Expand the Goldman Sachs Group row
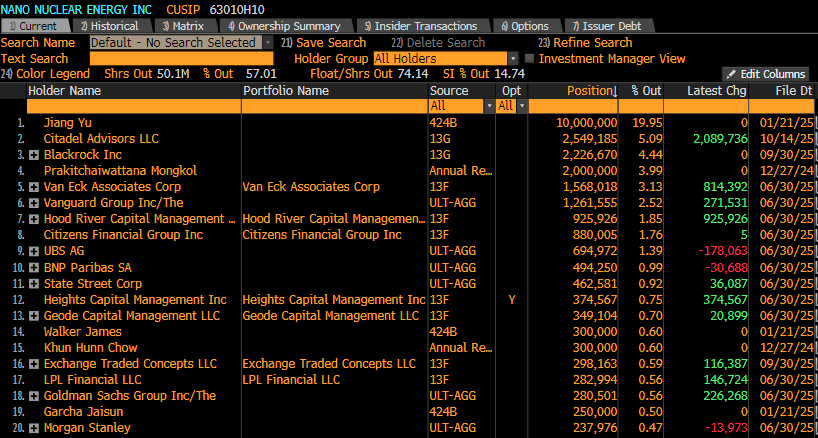Viewport: 818px width, 438px height. pos(34,396)
